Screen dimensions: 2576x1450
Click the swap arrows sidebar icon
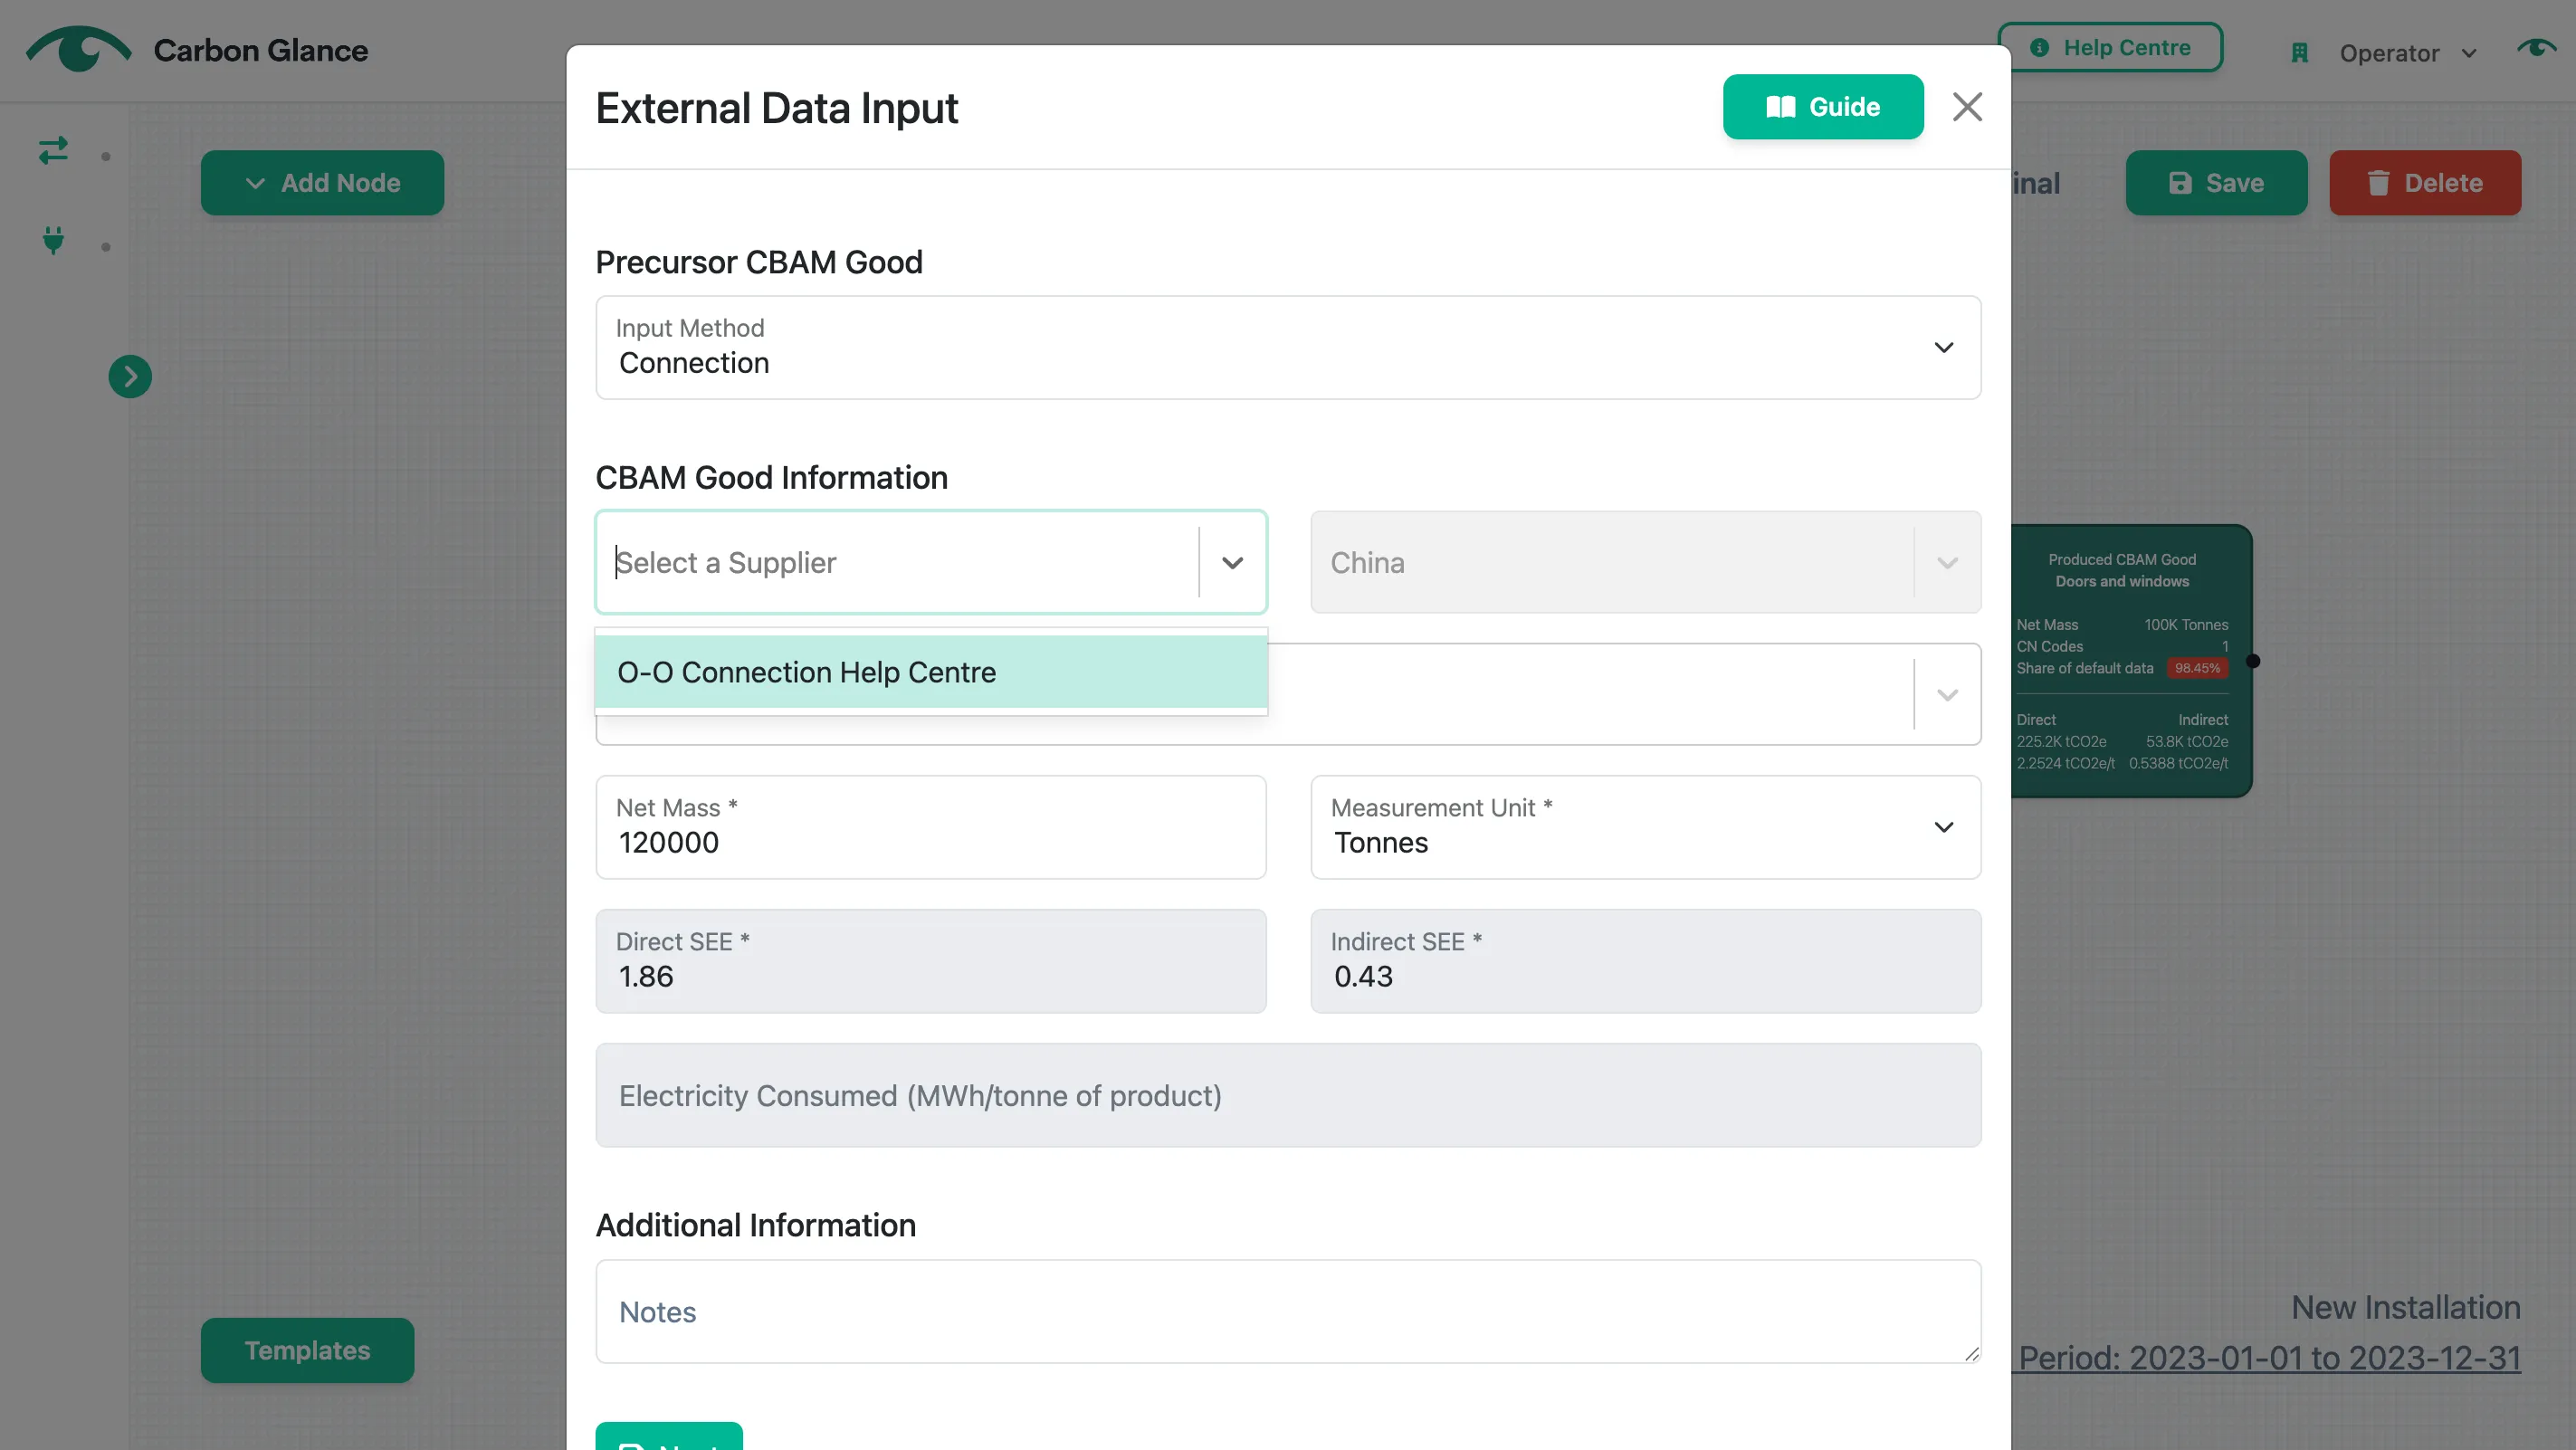[53, 150]
